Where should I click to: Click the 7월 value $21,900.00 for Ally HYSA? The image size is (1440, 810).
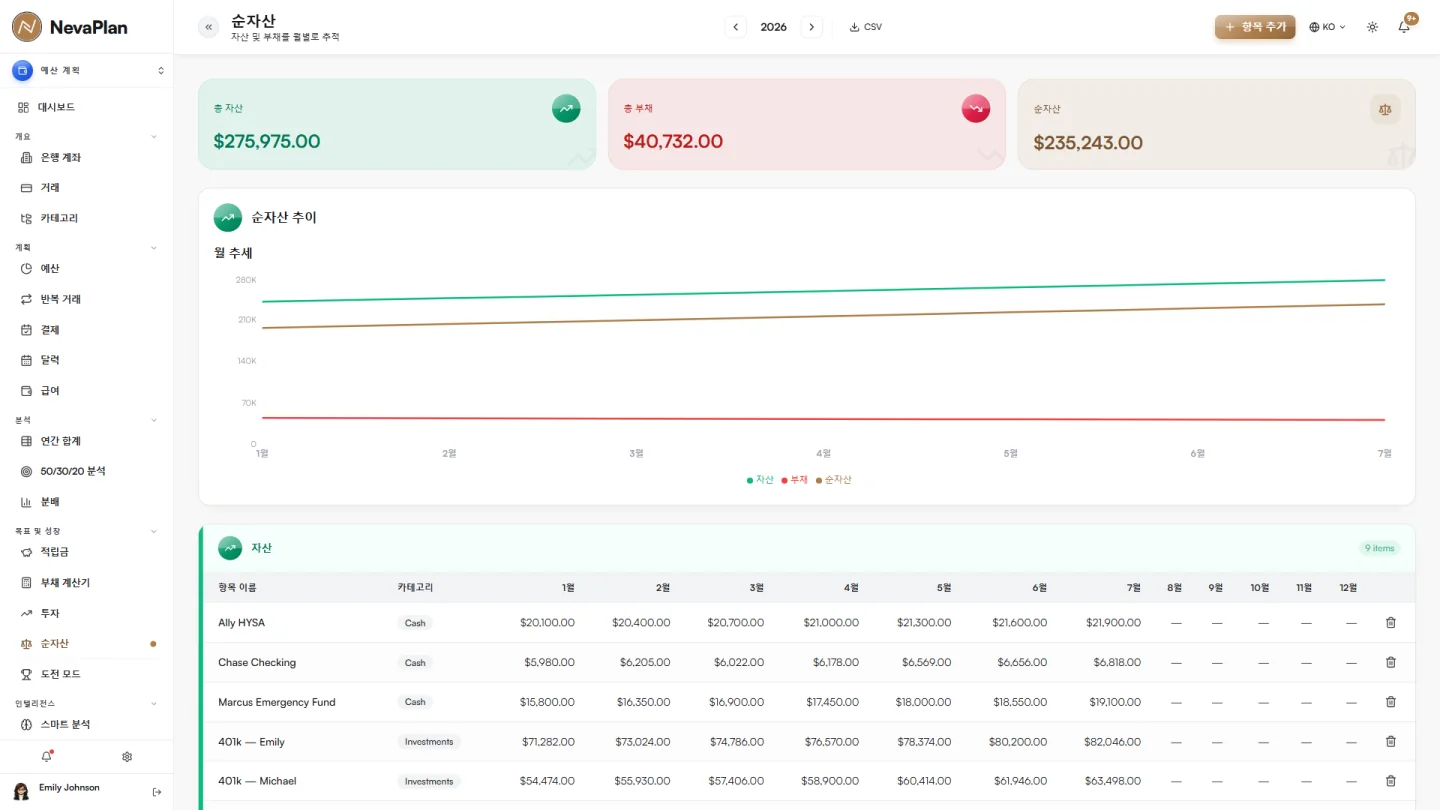click(x=1113, y=623)
